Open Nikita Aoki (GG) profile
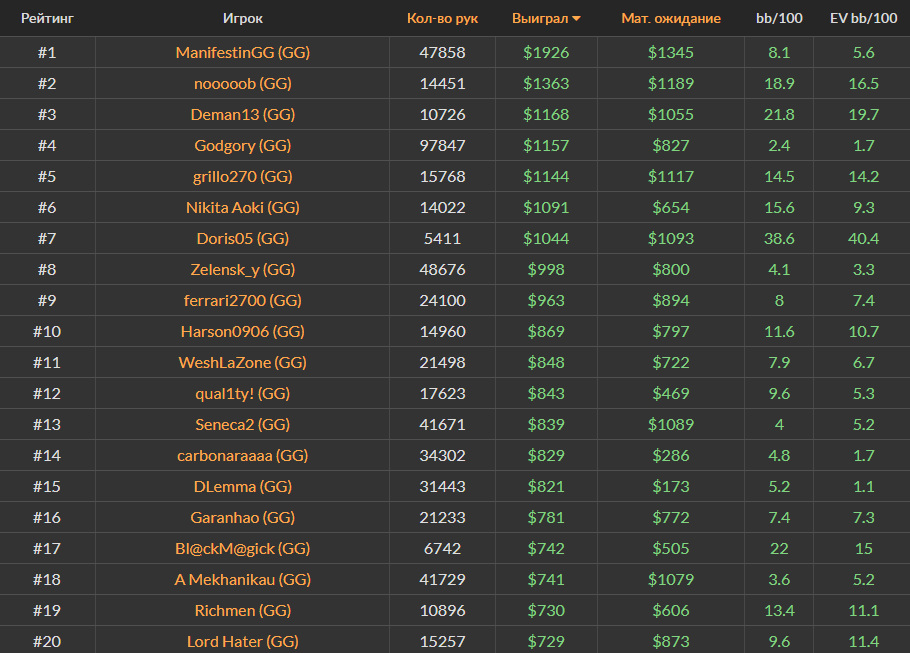The width and height of the screenshot is (910, 653). [243, 207]
